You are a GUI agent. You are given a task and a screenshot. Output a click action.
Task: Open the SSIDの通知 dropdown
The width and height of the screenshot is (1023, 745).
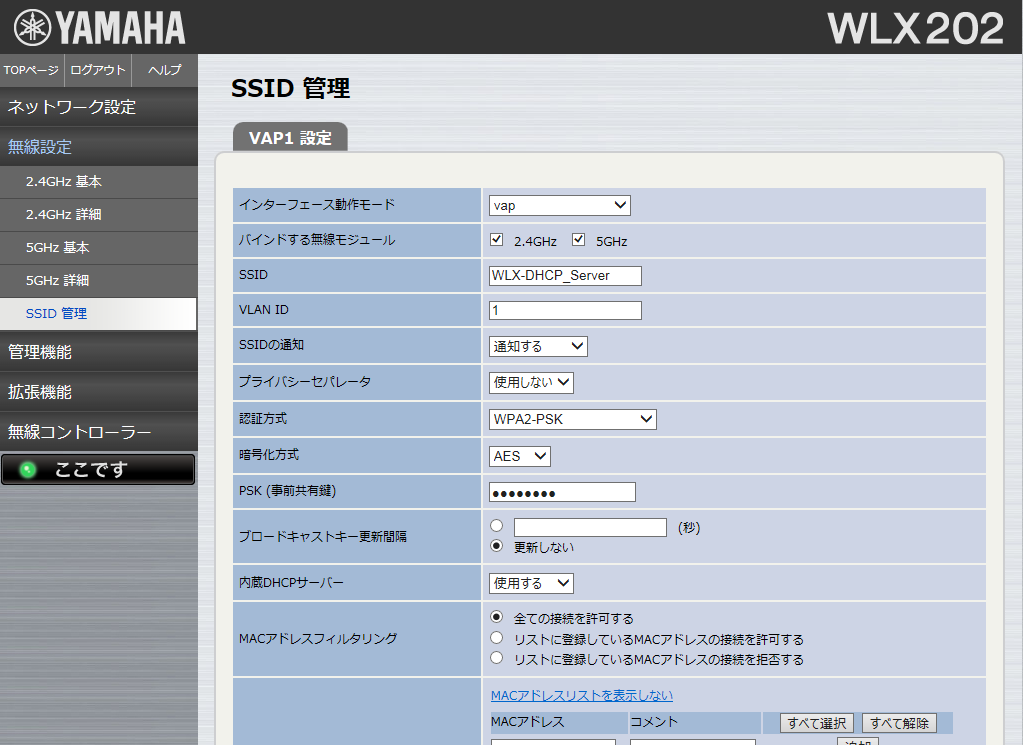click(538, 345)
